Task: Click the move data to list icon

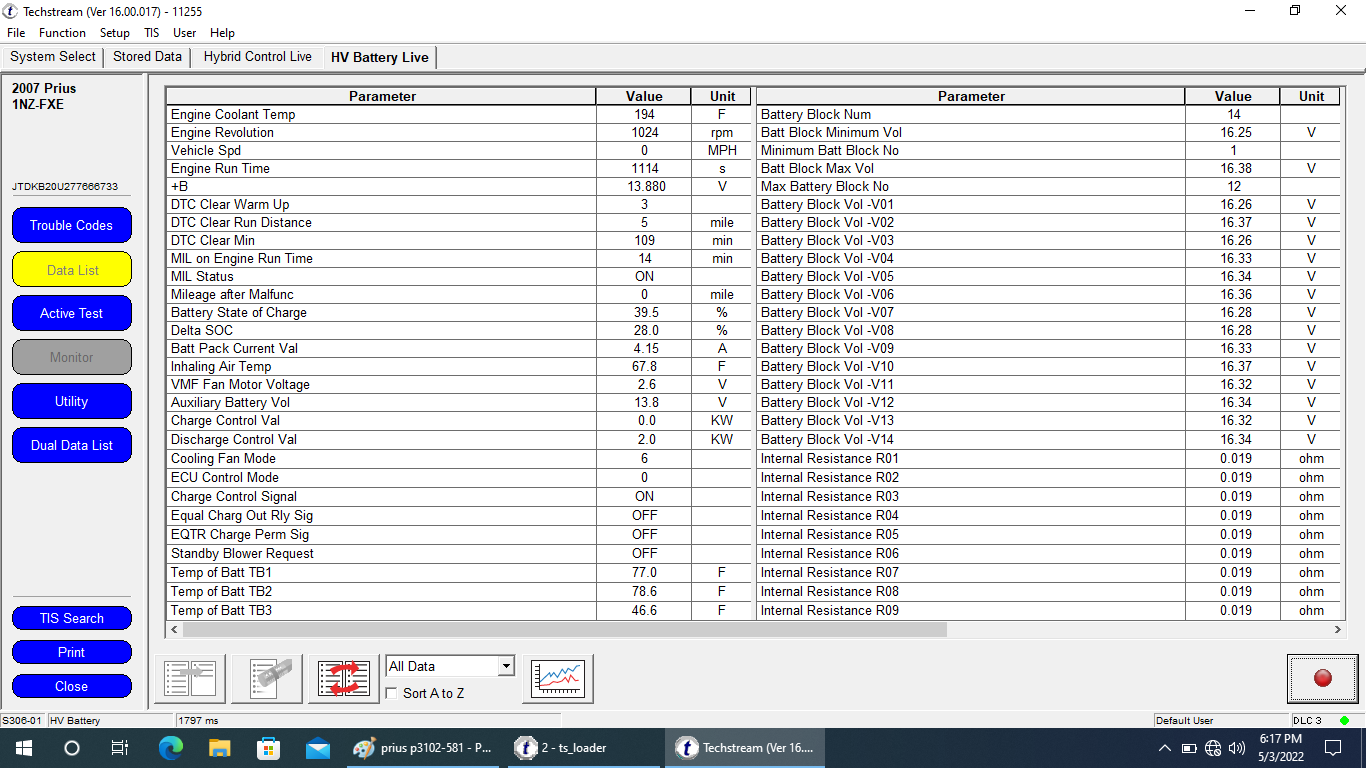Action: 190,679
